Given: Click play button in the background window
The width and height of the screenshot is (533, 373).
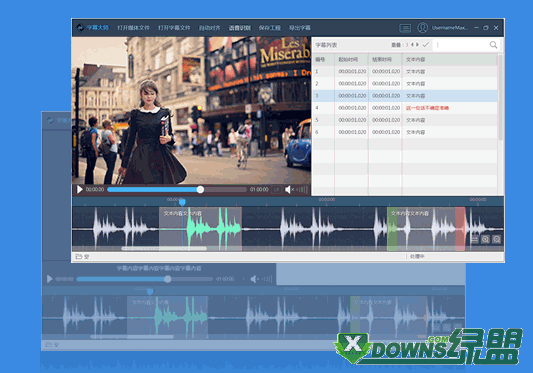Looking at the screenshot, I should (x=50, y=279).
